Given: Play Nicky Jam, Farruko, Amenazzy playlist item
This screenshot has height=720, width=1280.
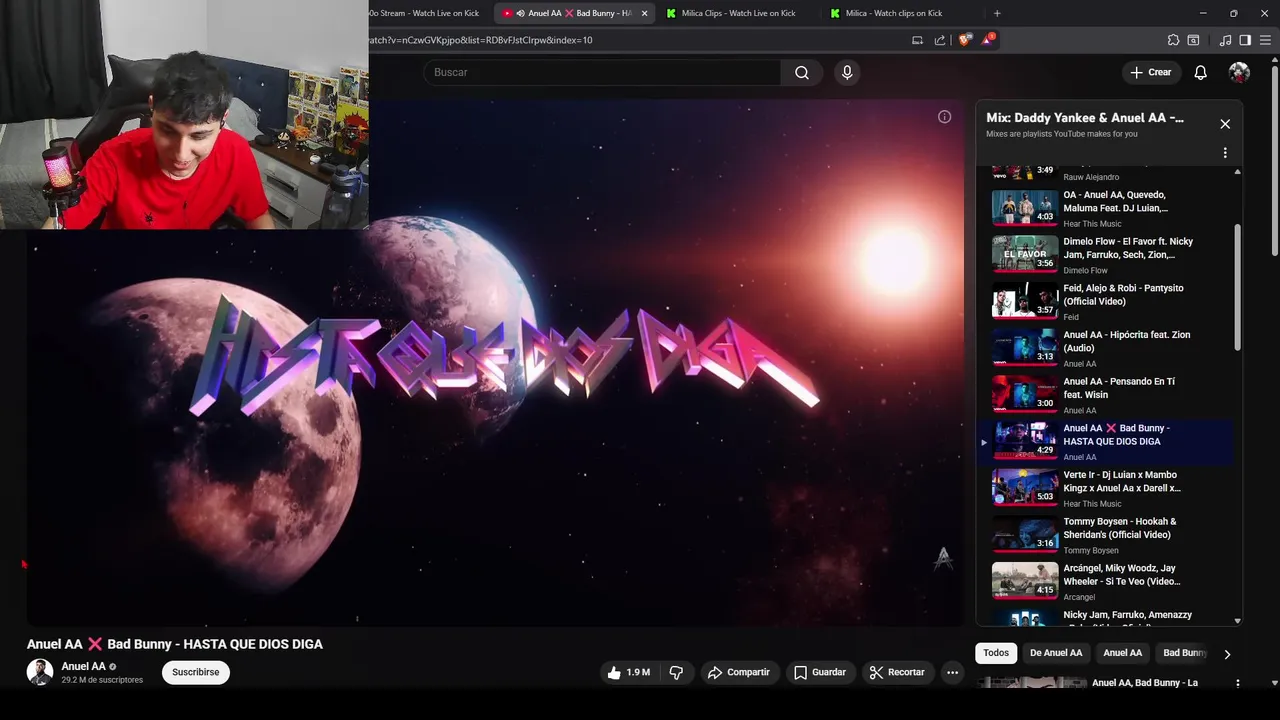Looking at the screenshot, I should coord(1105,617).
